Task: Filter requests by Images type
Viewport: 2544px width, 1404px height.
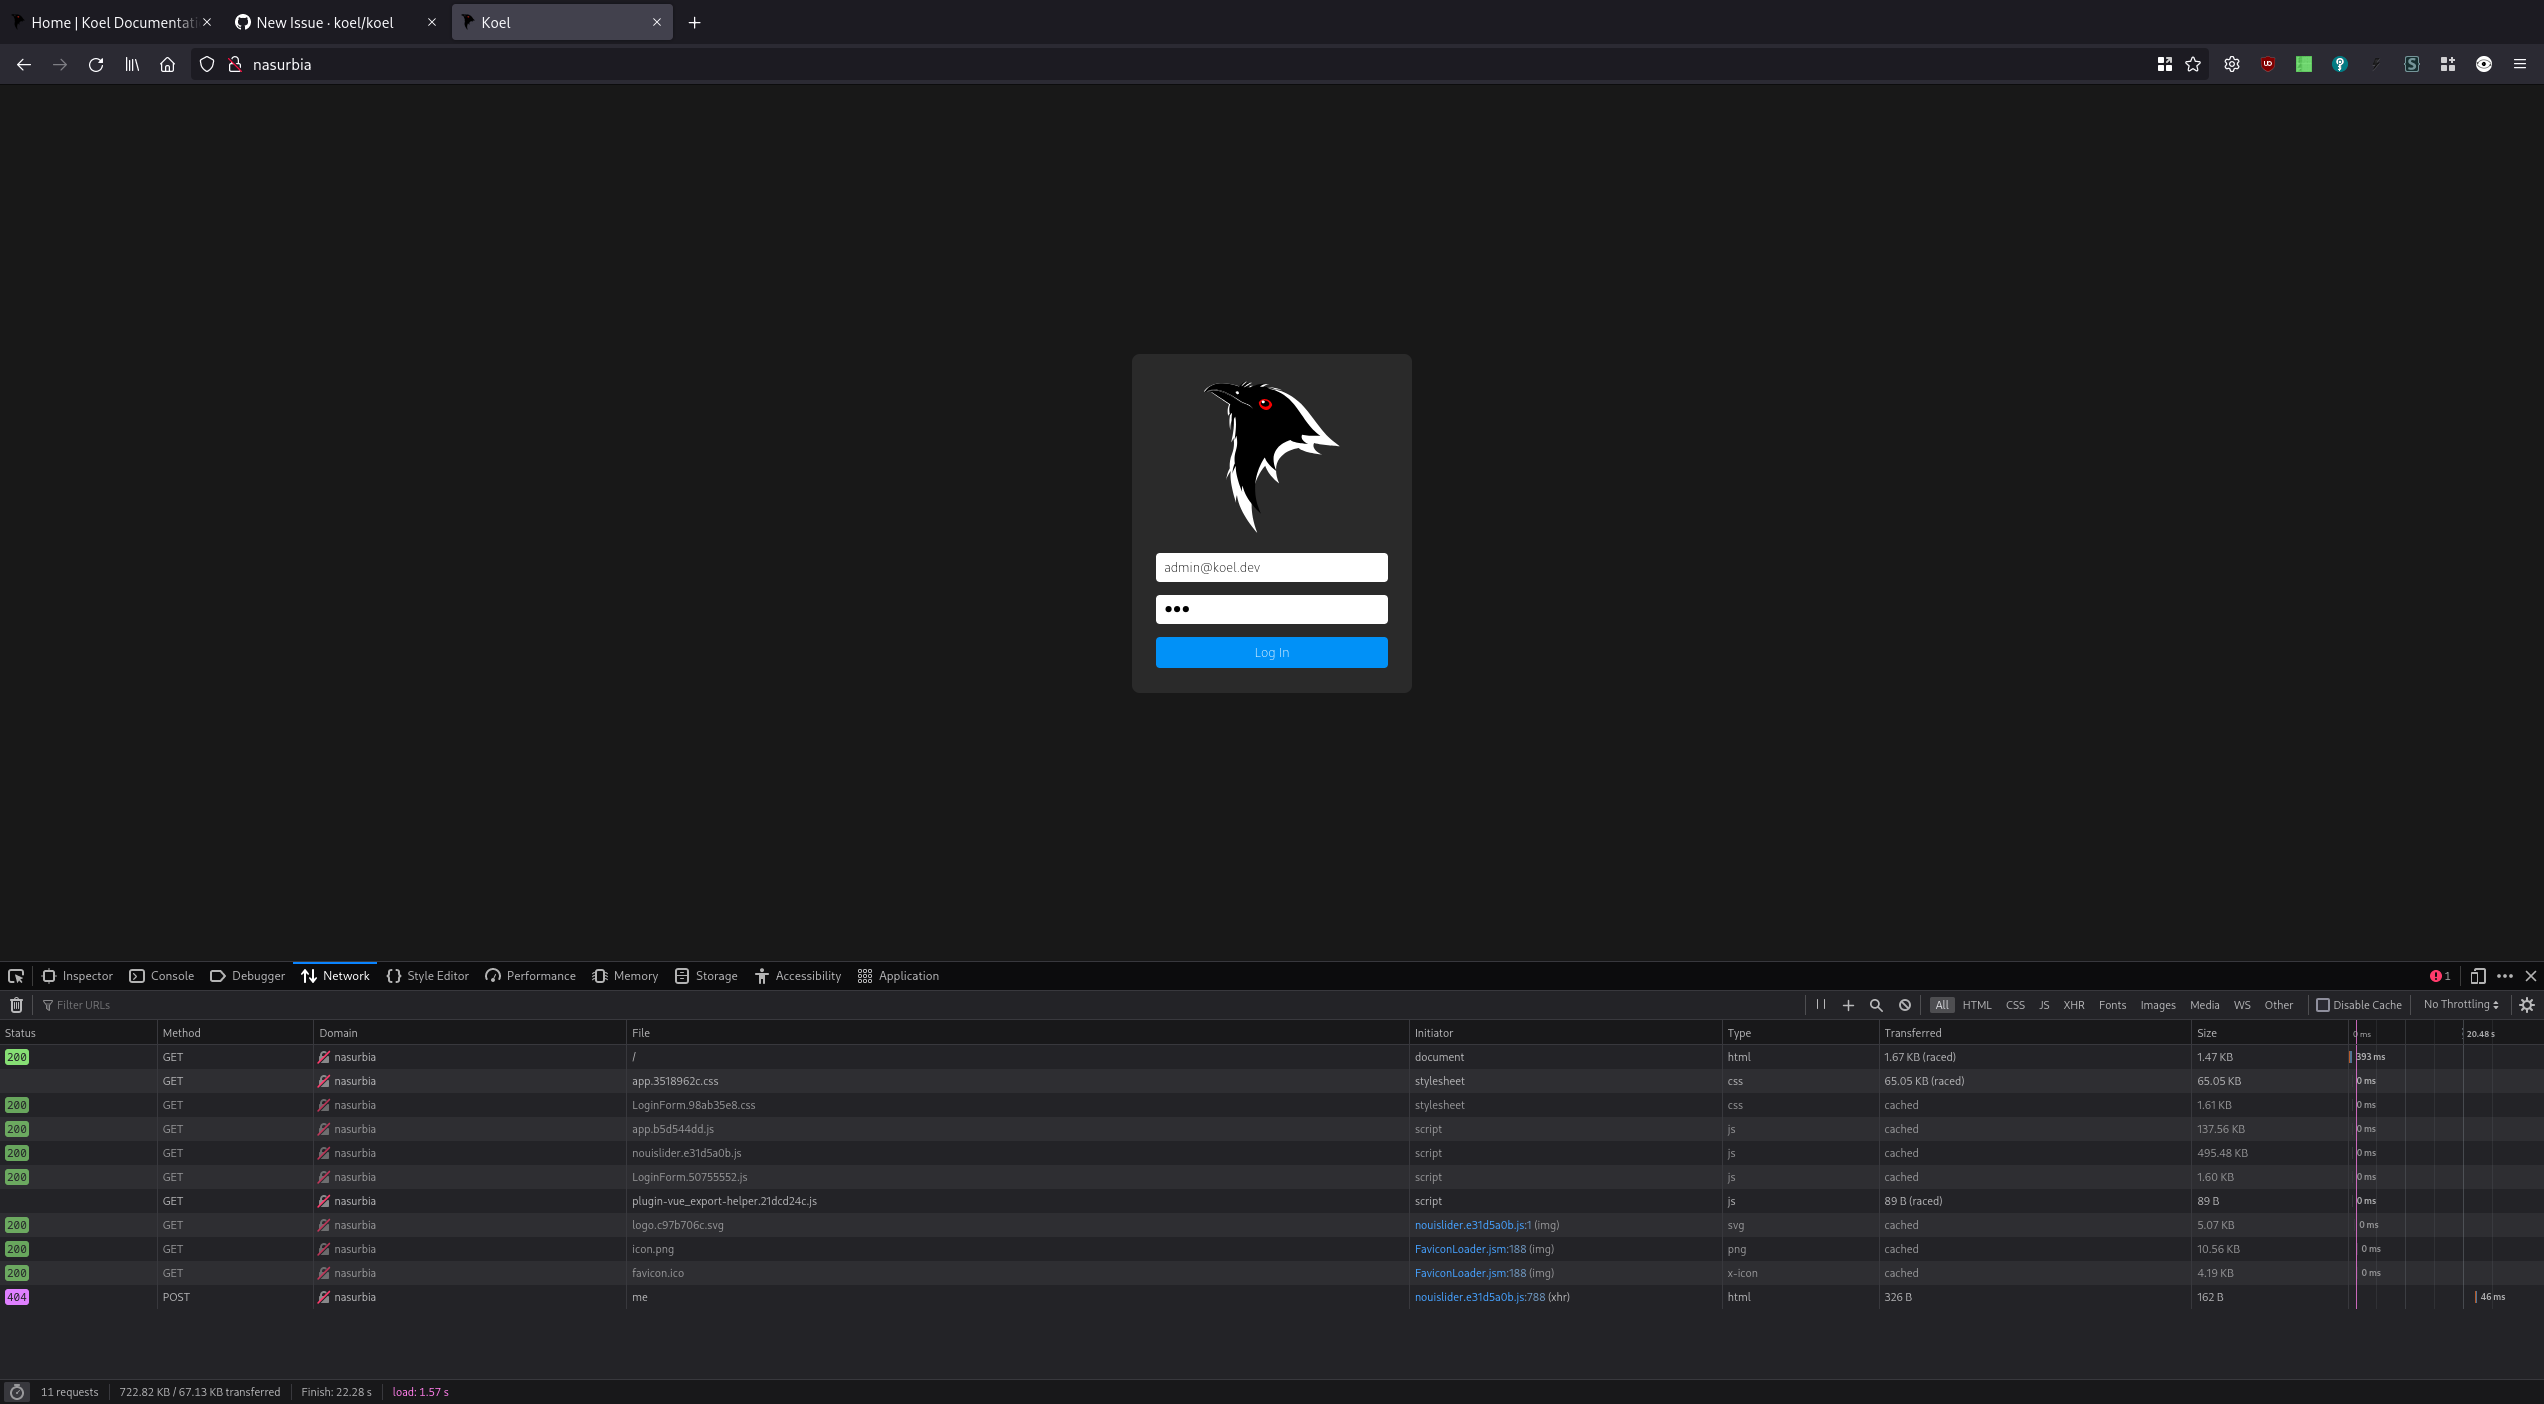Action: (2157, 1005)
